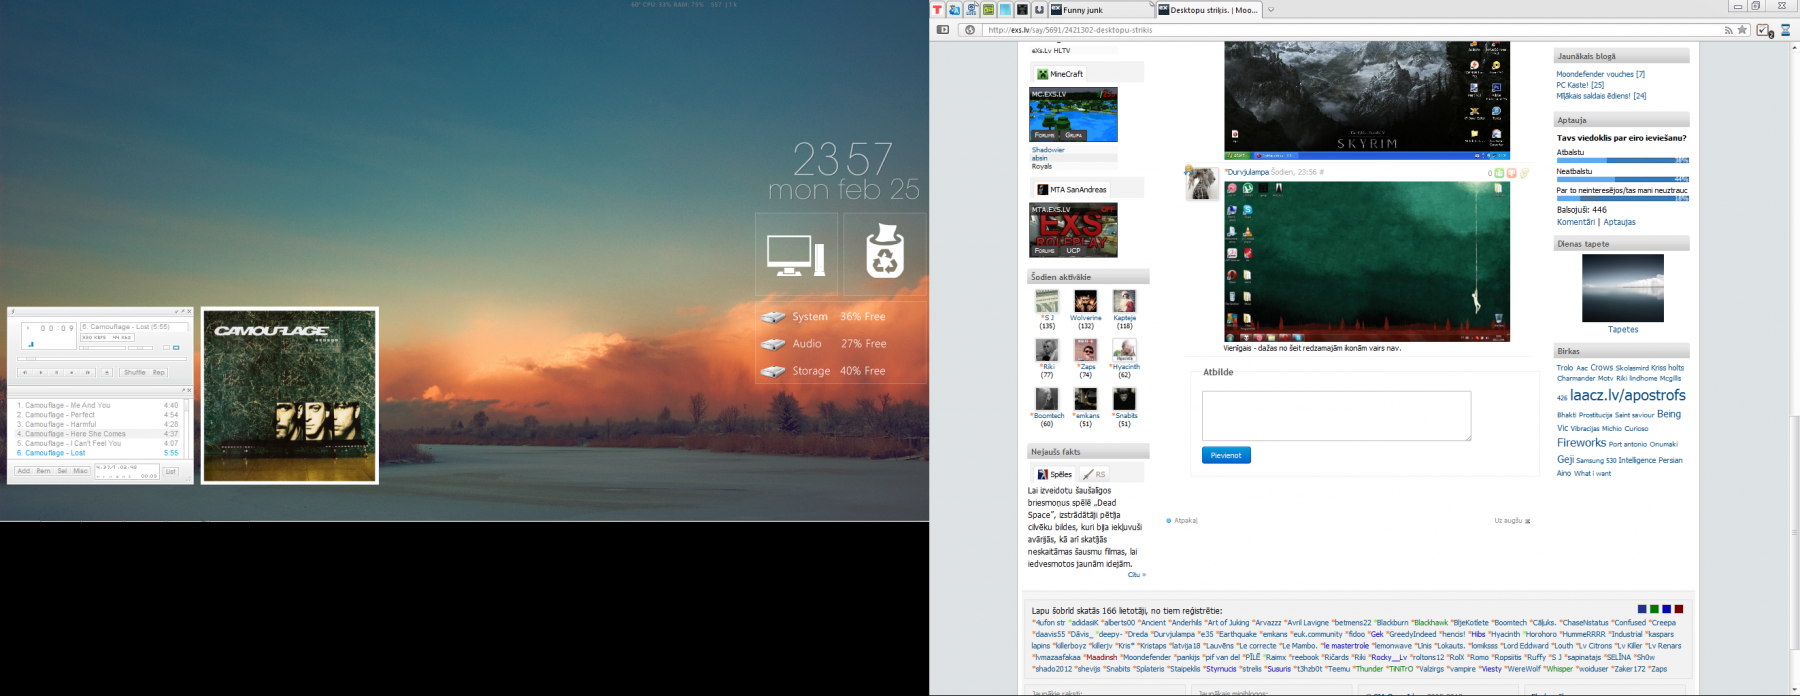The height and width of the screenshot is (696, 1800).
Task: Switch to the 'Funny junk' browser tab
Action: click(x=1101, y=10)
